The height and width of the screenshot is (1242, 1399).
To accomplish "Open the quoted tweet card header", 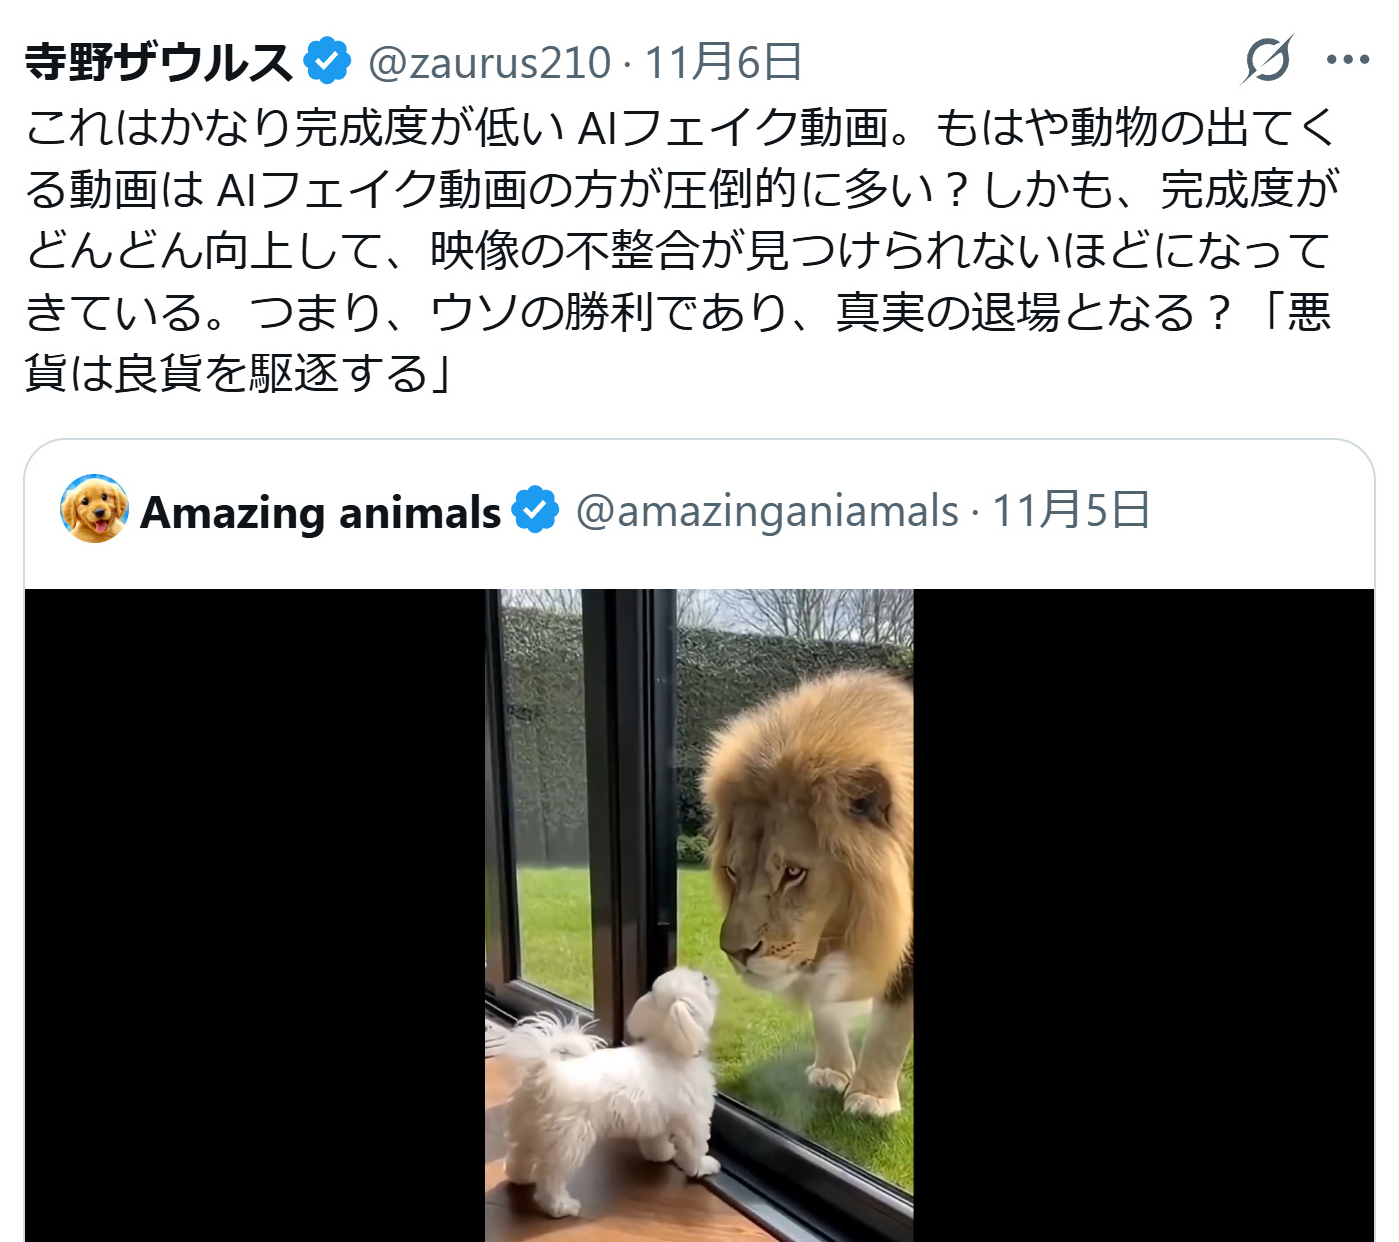I will 699,512.
